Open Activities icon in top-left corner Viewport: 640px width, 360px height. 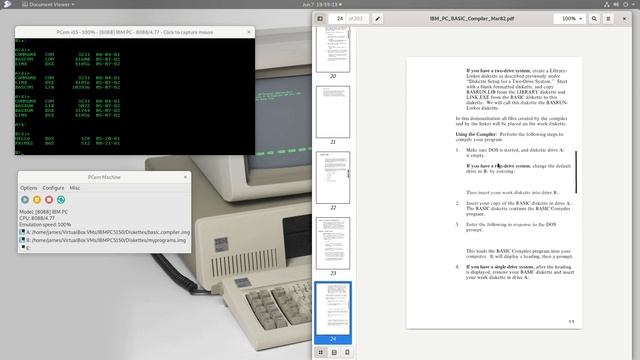click(7, 4)
